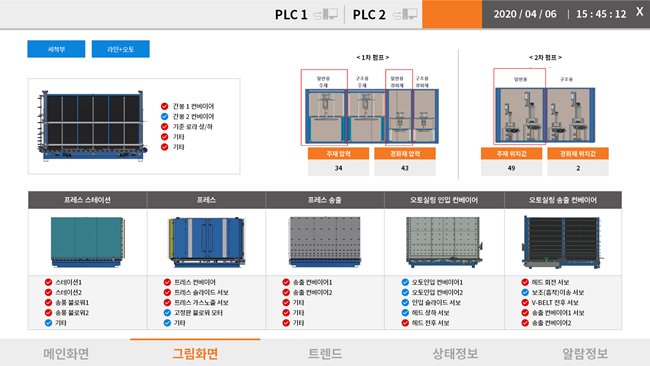Click the washer unit image beside 간봉 컨베이어 list

coord(92,126)
